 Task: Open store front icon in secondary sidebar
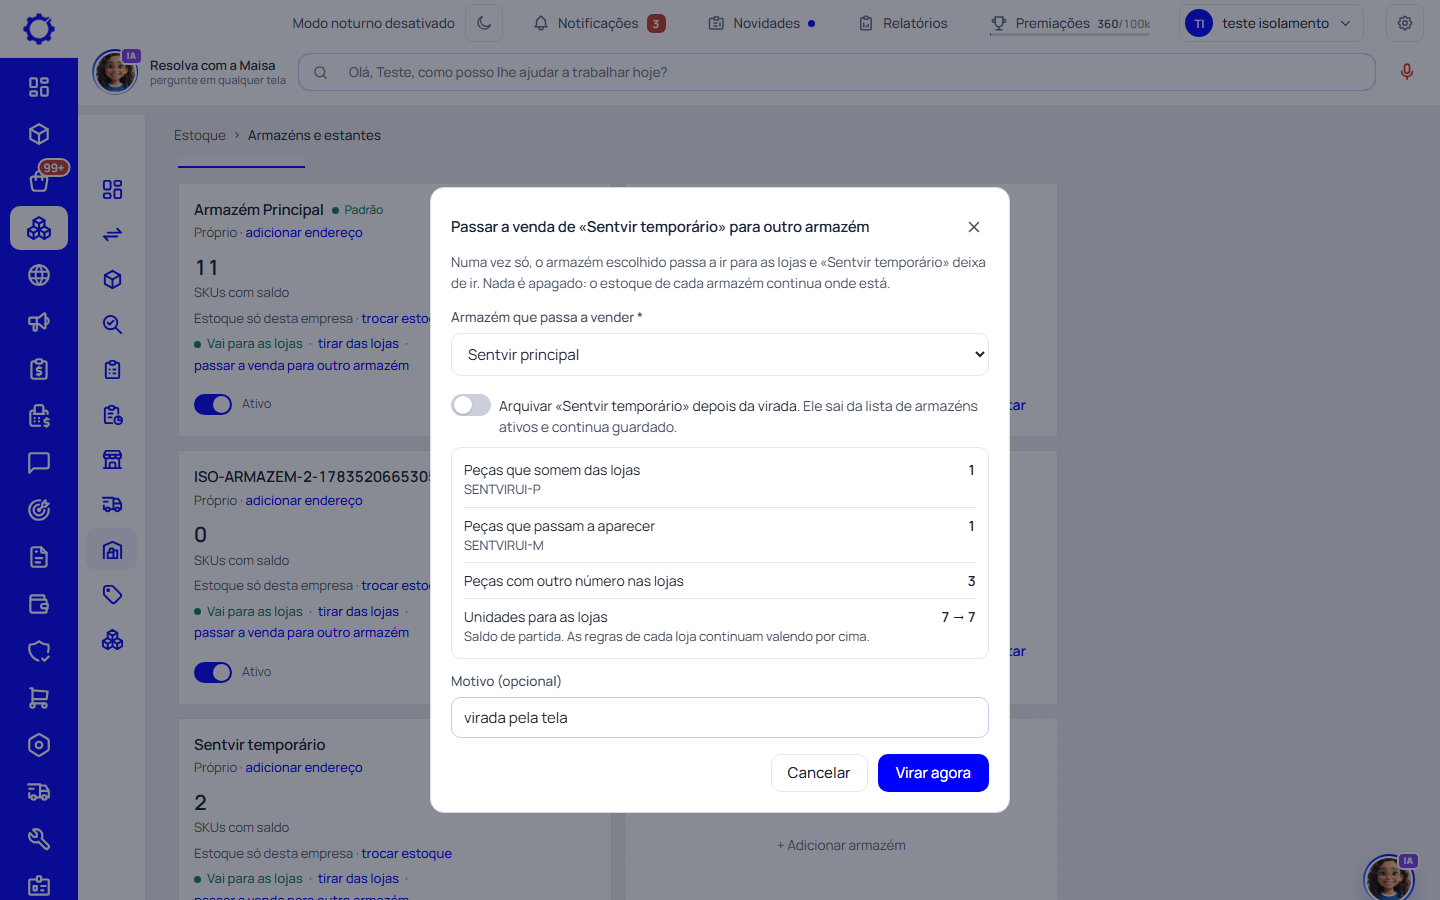tap(112, 460)
